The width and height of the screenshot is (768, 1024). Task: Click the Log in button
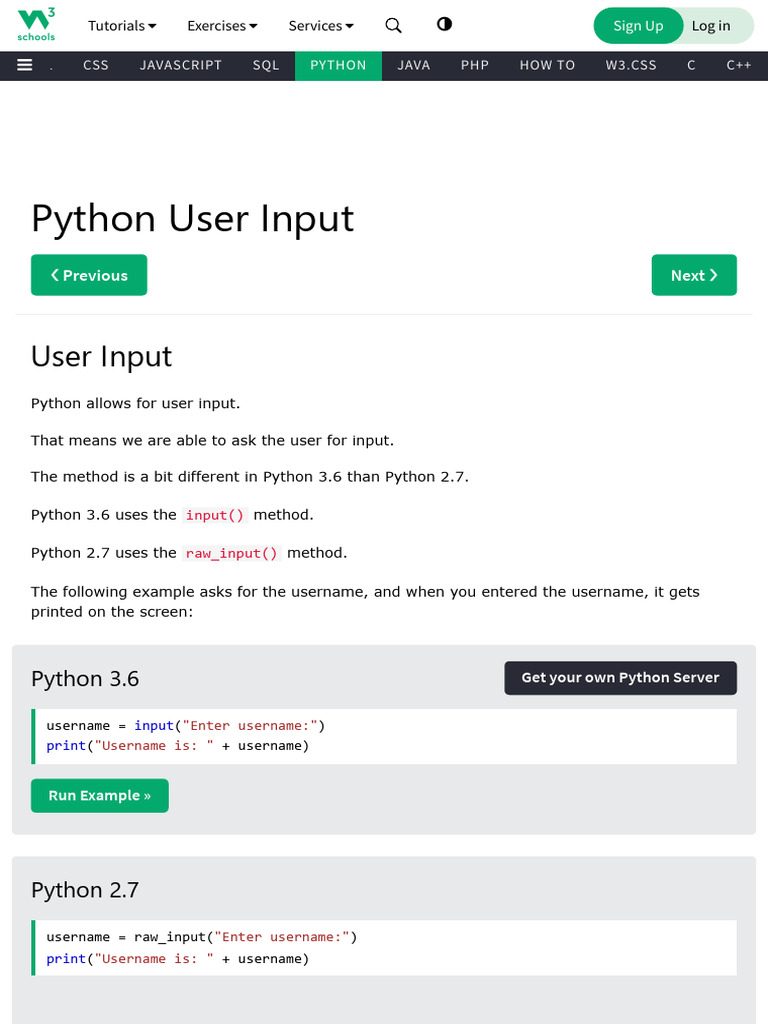point(711,26)
